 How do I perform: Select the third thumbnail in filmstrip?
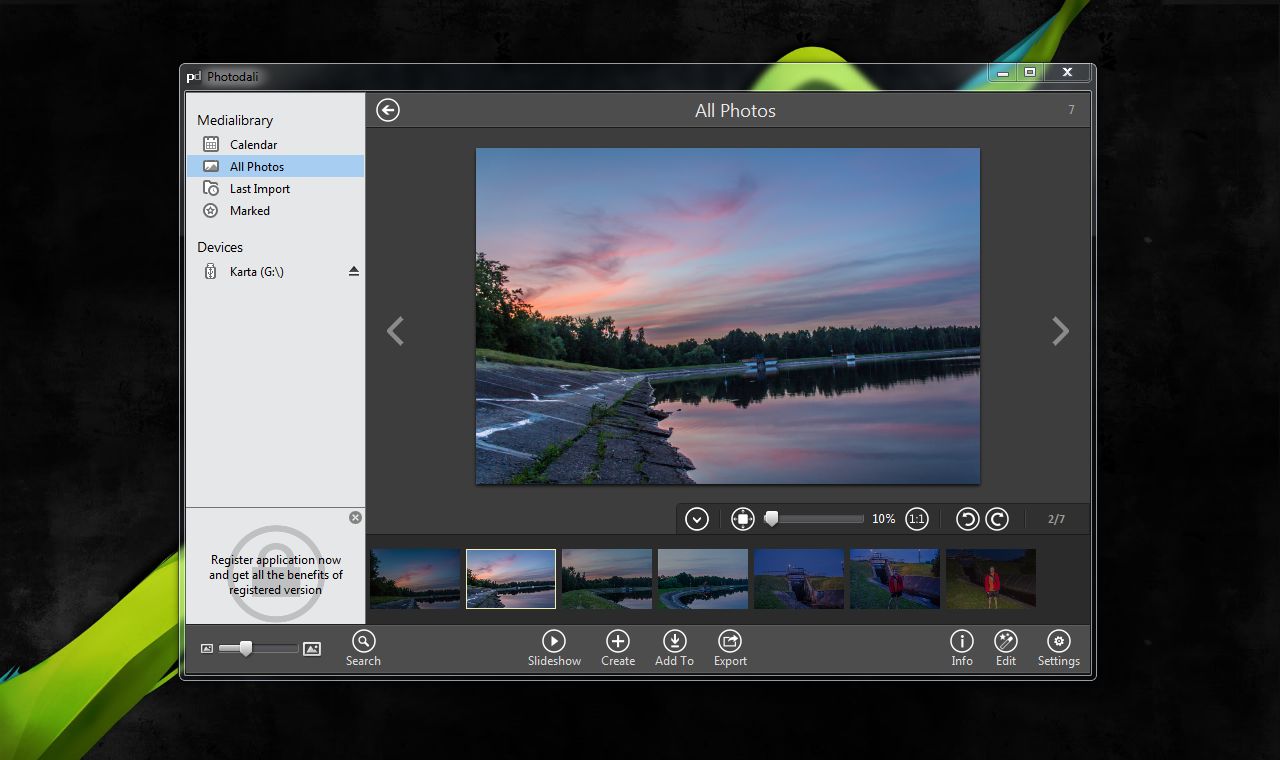[x=607, y=578]
